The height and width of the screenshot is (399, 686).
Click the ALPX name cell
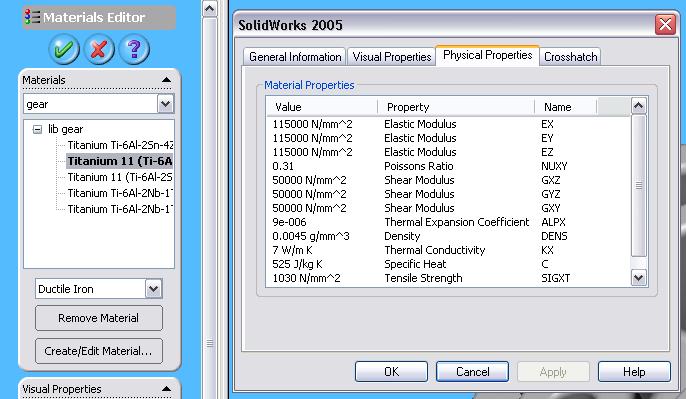pyautogui.click(x=553, y=222)
